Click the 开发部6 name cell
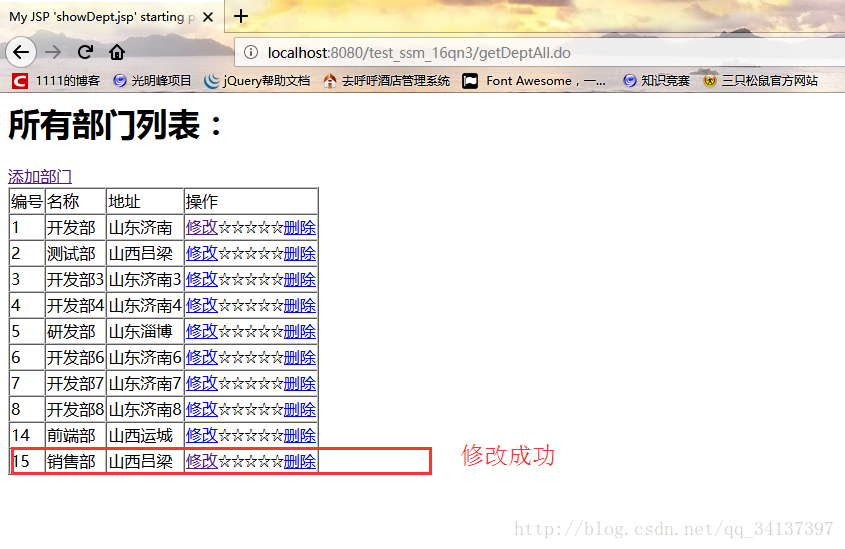Viewport: 845px width, 549px height. pyautogui.click(x=75, y=357)
